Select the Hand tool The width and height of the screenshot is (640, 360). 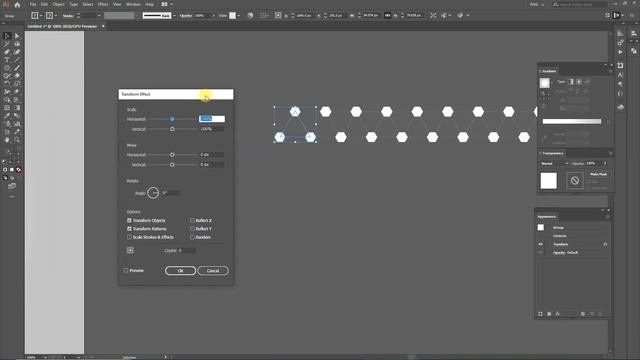[7, 140]
